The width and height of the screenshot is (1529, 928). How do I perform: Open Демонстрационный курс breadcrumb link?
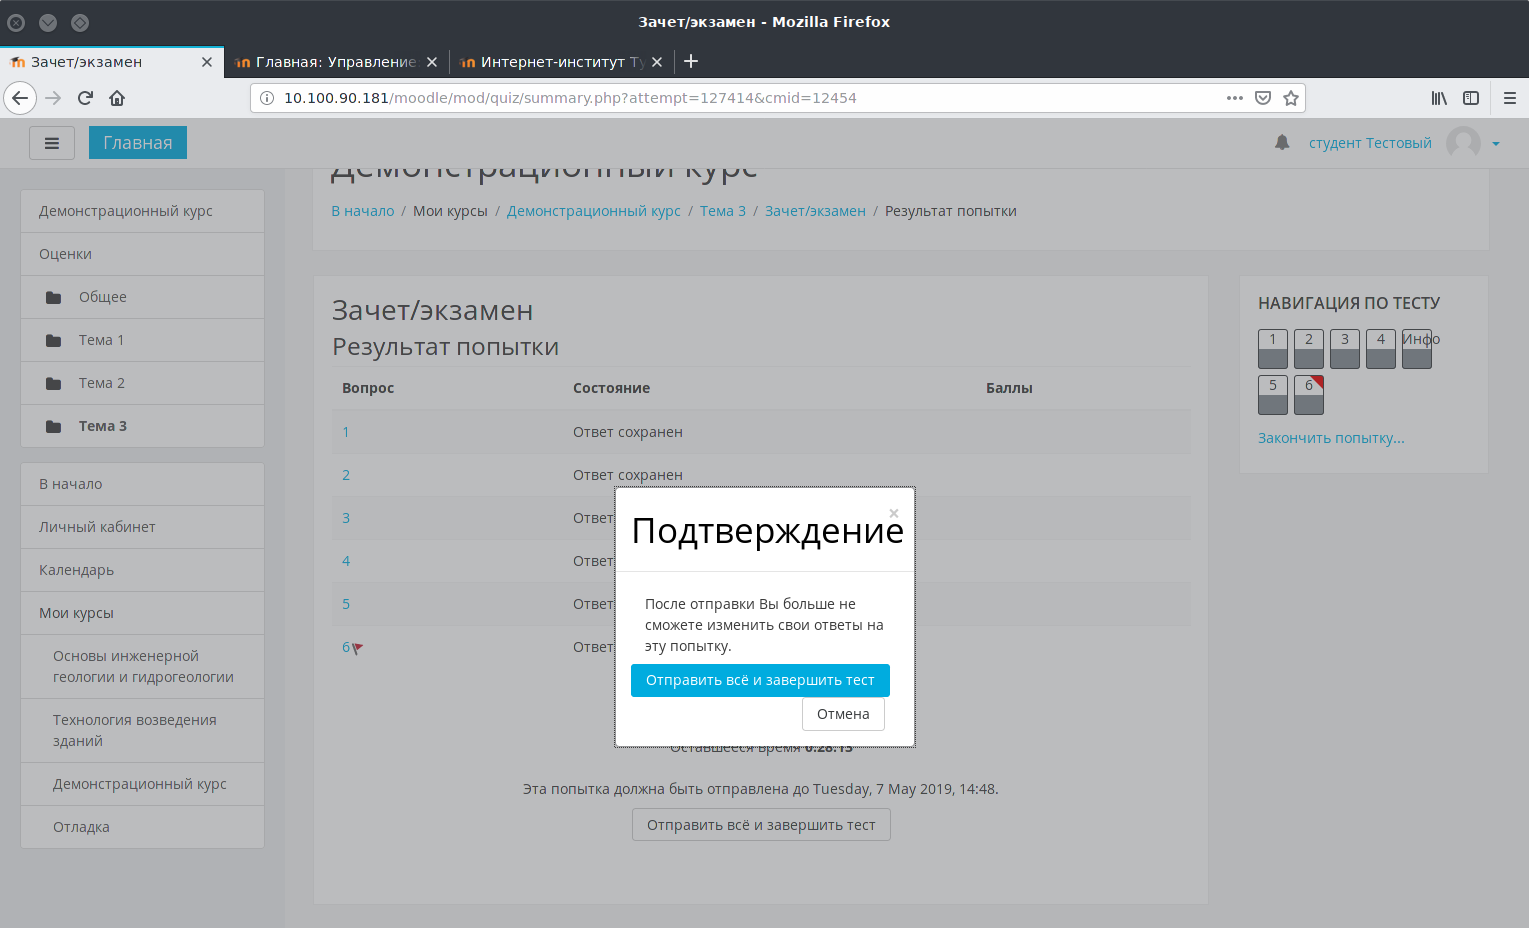pyautogui.click(x=594, y=211)
